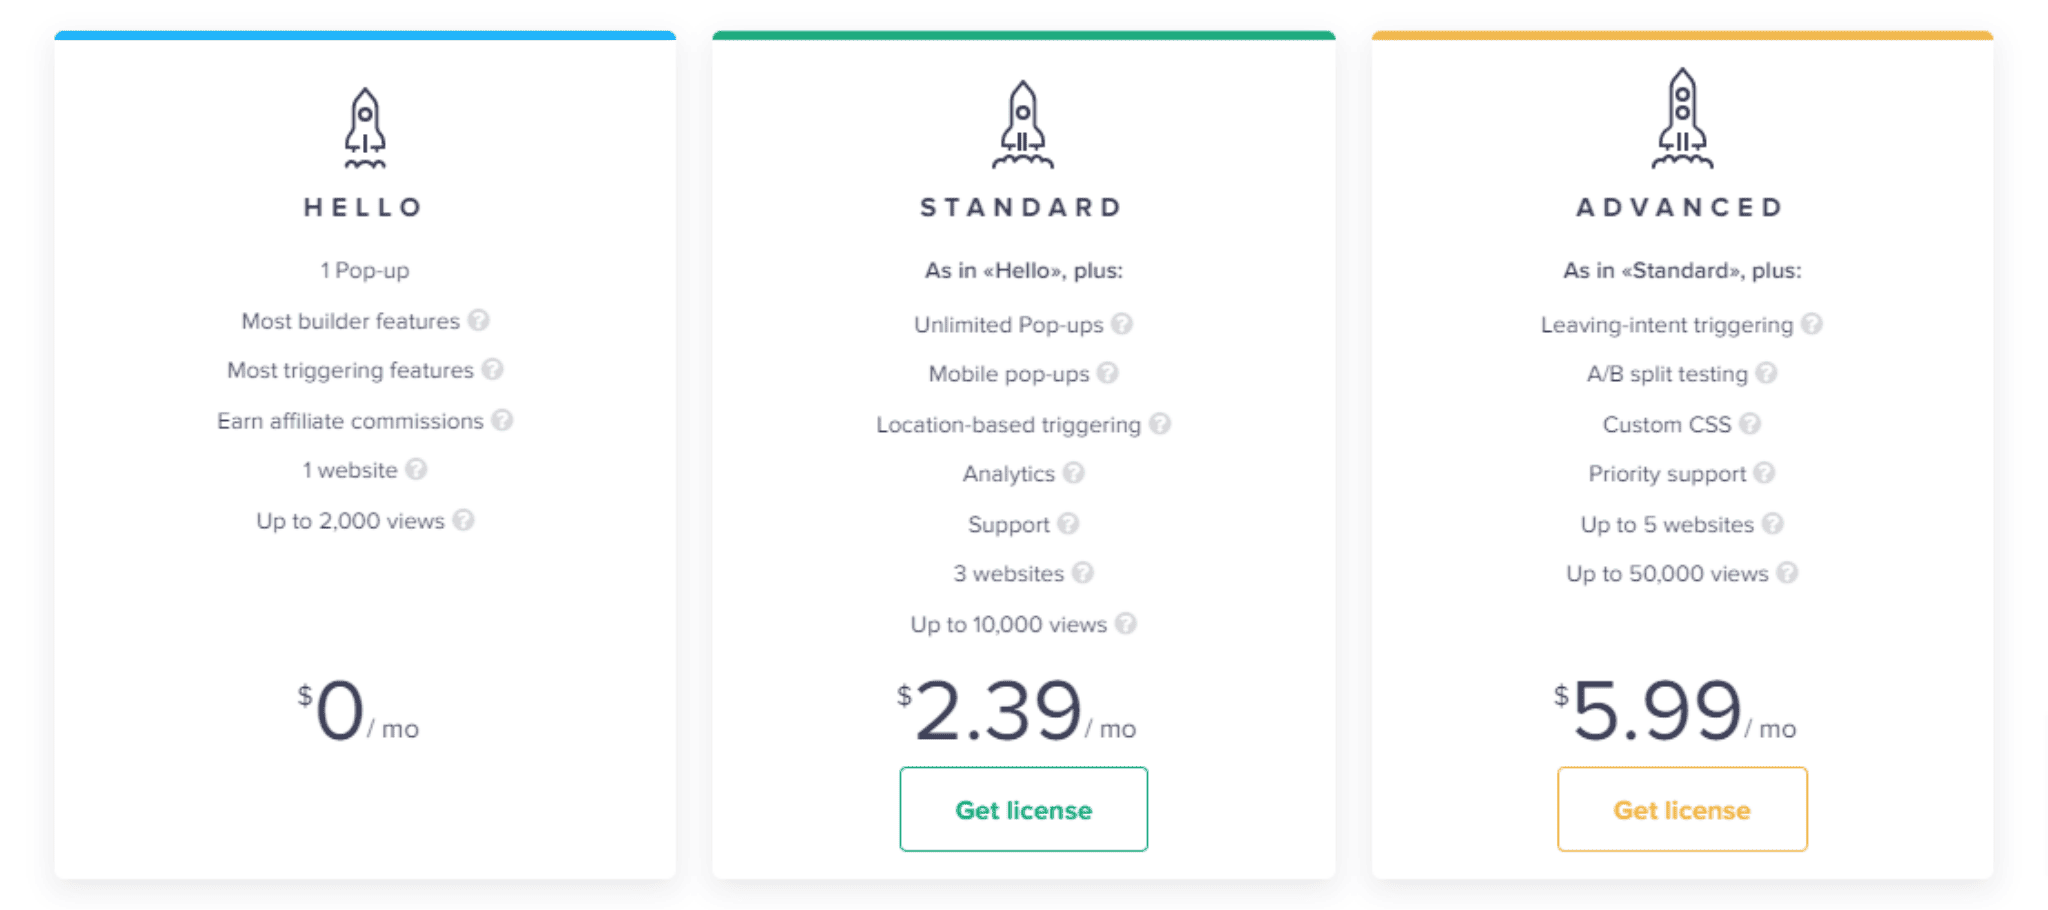Click help icon next to Priority support

click(x=1764, y=473)
